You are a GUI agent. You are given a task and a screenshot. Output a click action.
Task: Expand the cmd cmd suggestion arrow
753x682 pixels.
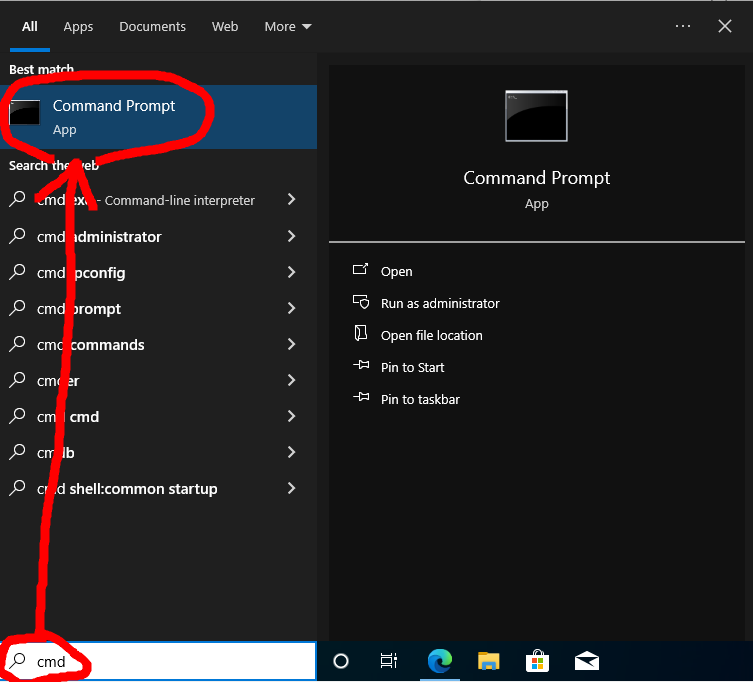coord(291,416)
